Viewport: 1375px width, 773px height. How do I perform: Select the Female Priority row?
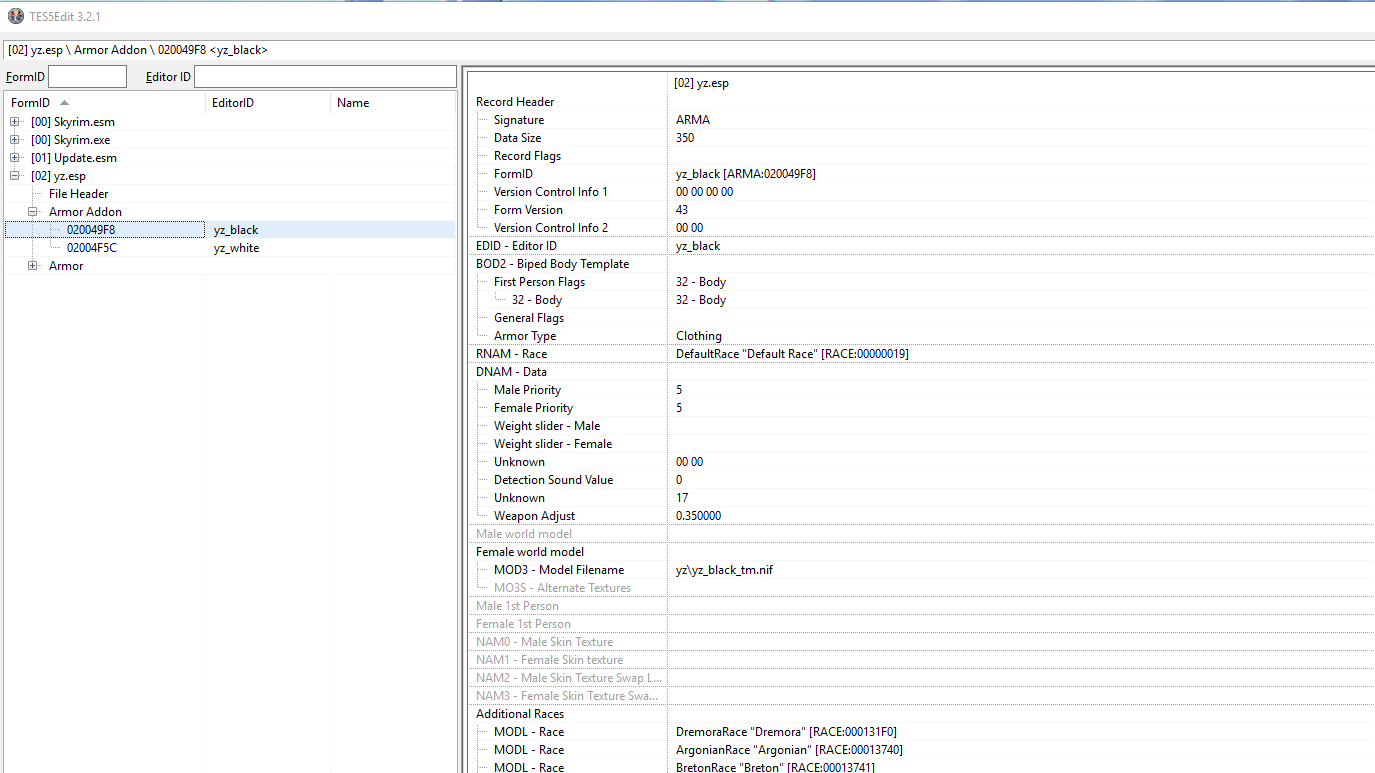click(x=920, y=408)
